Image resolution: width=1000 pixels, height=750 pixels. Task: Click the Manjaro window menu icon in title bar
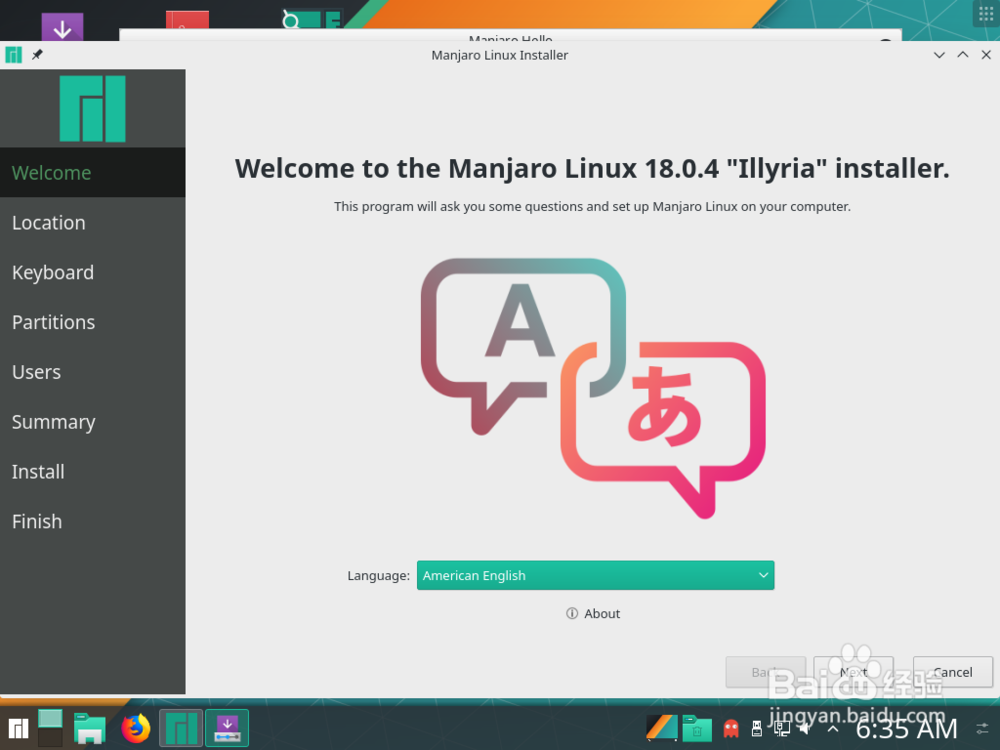13,55
